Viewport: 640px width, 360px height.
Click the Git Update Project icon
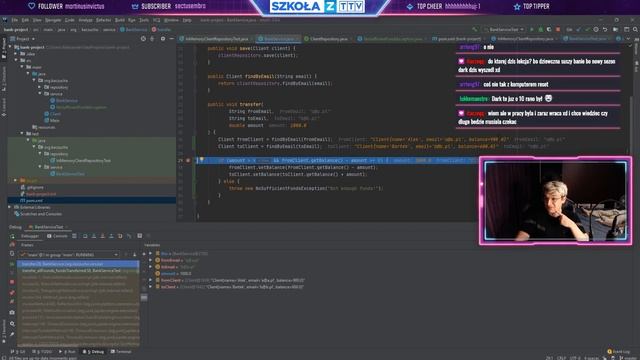point(578,29)
